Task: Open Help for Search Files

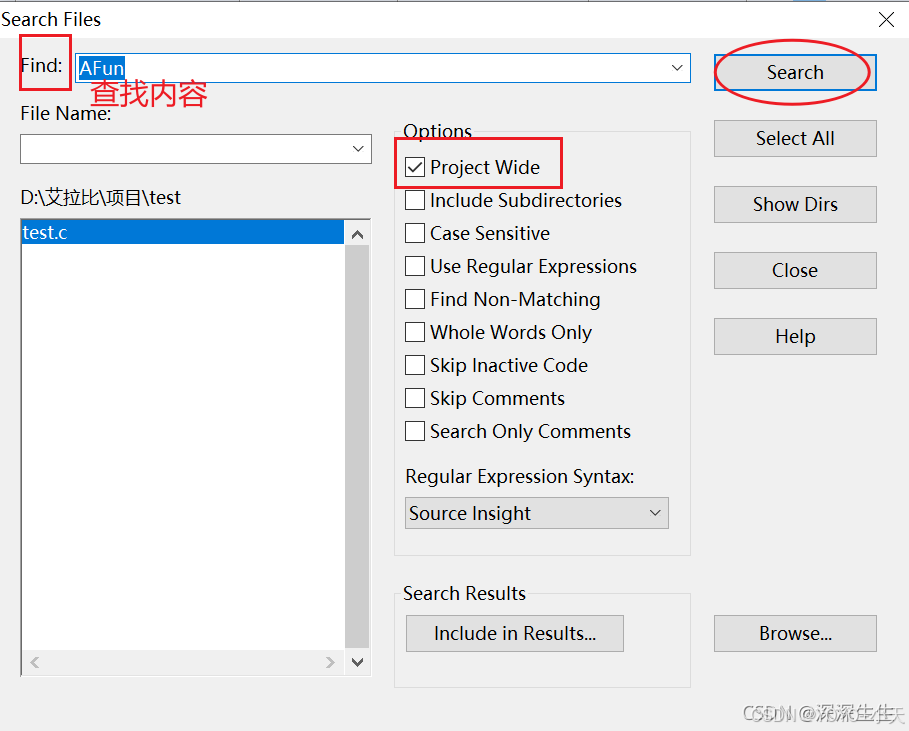Action: 795,336
